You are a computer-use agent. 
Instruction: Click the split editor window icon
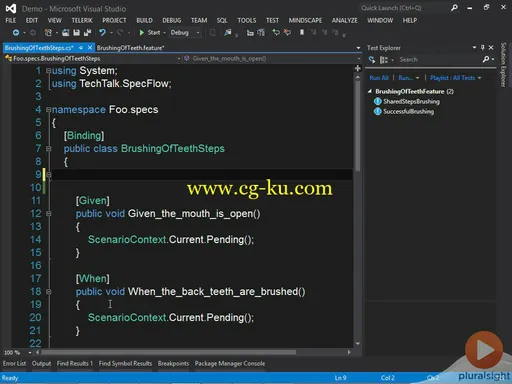click(358, 68)
